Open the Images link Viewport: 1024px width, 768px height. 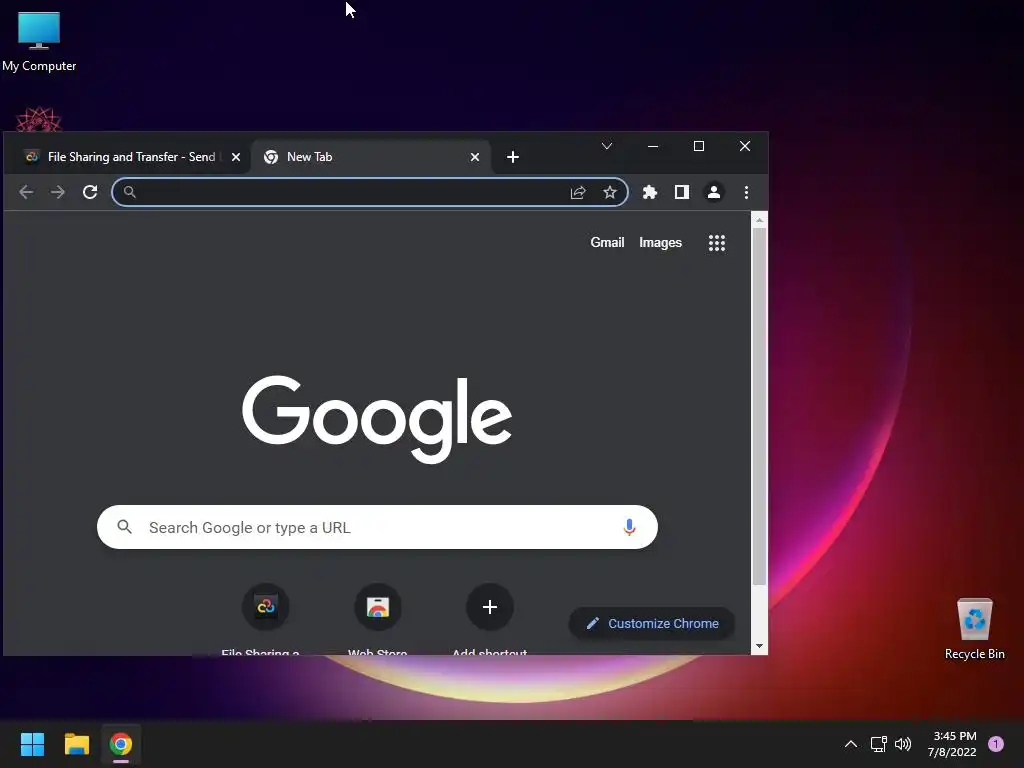[660, 242]
